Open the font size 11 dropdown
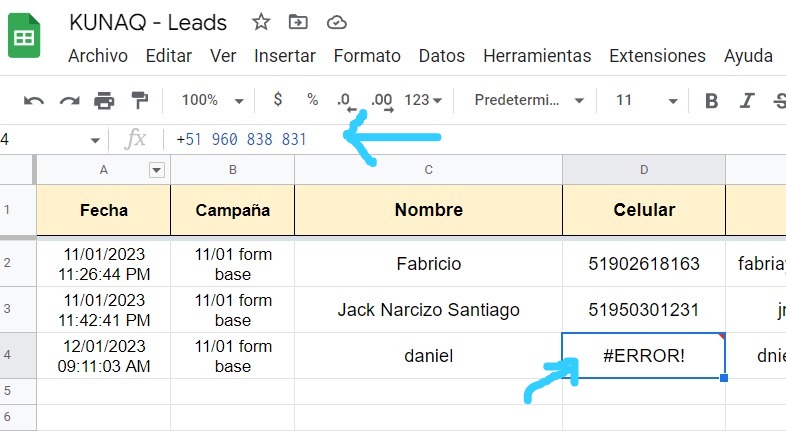786x431 pixels. click(646, 100)
